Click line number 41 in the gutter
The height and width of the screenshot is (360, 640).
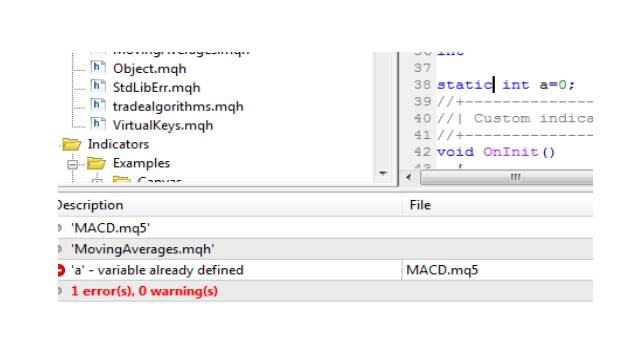click(x=422, y=135)
